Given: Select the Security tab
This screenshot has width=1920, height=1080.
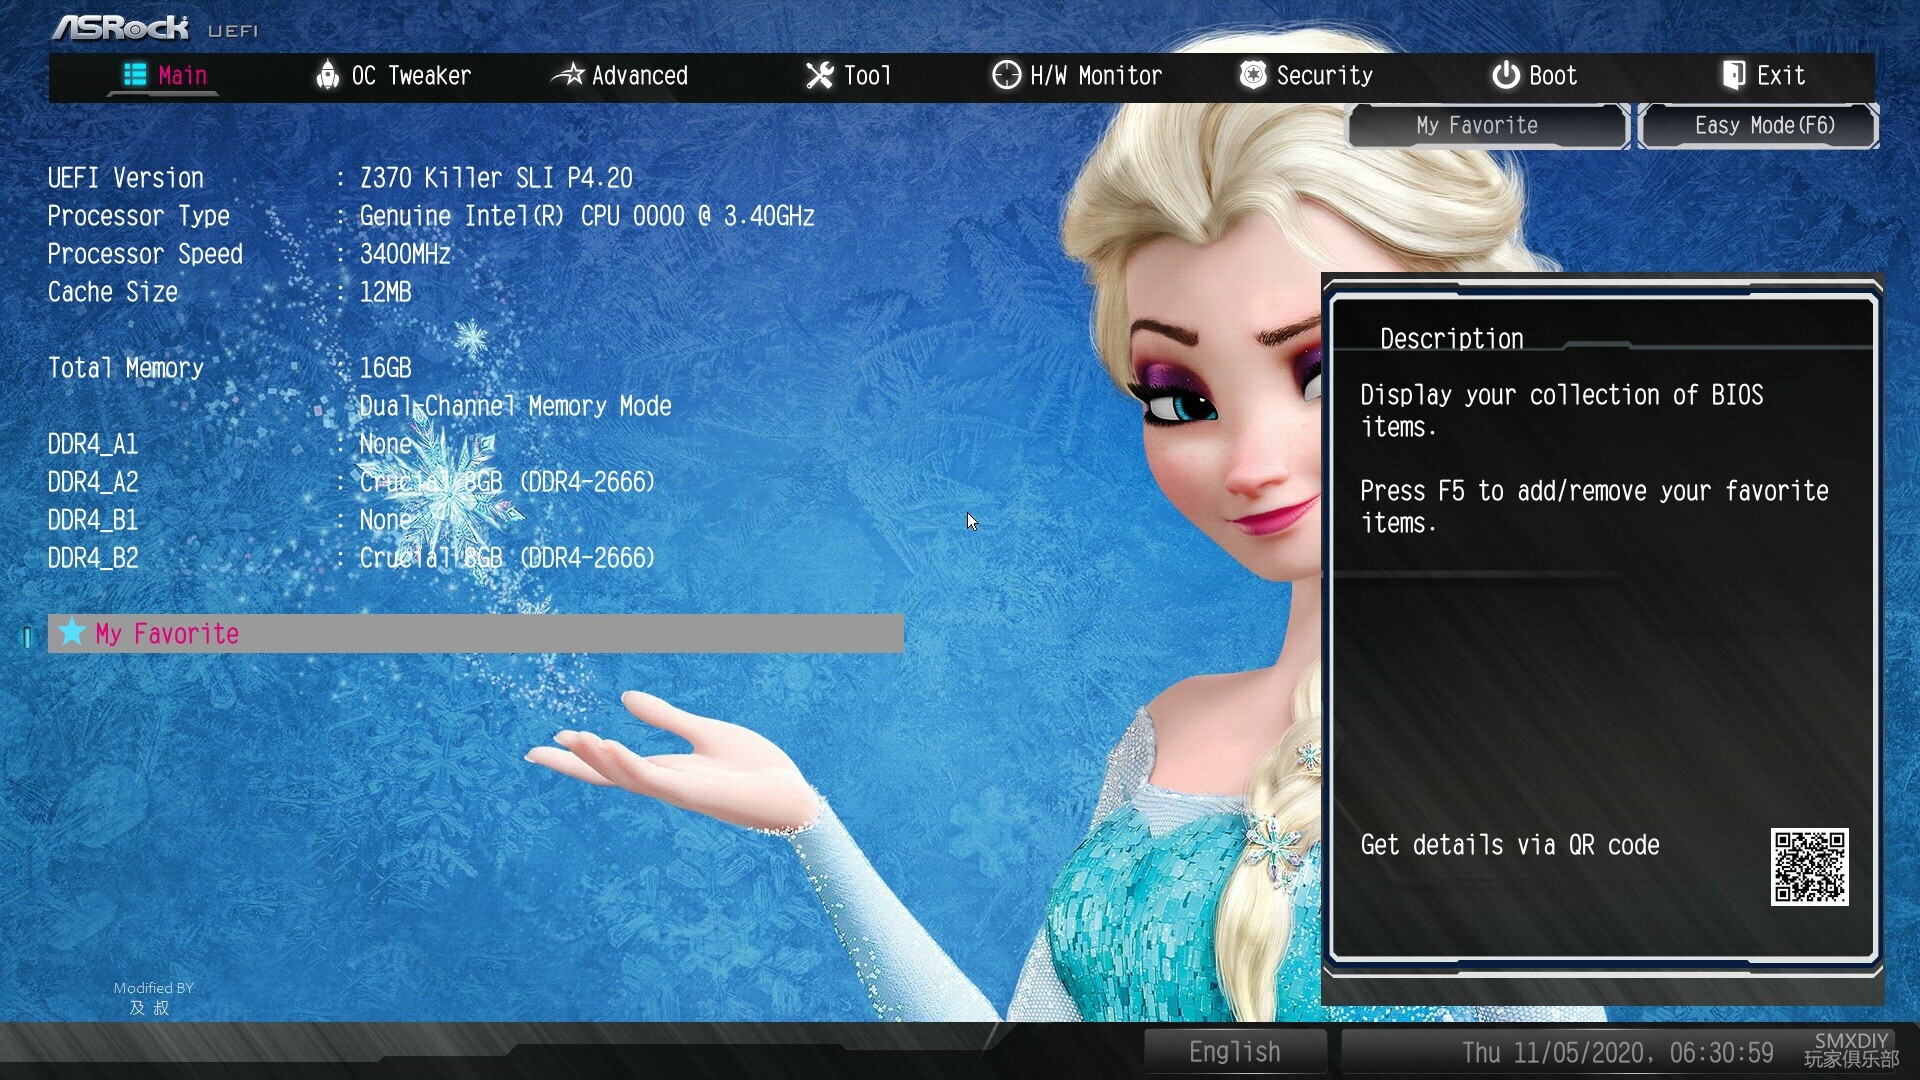Looking at the screenshot, I should click(x=1306, y=76).
